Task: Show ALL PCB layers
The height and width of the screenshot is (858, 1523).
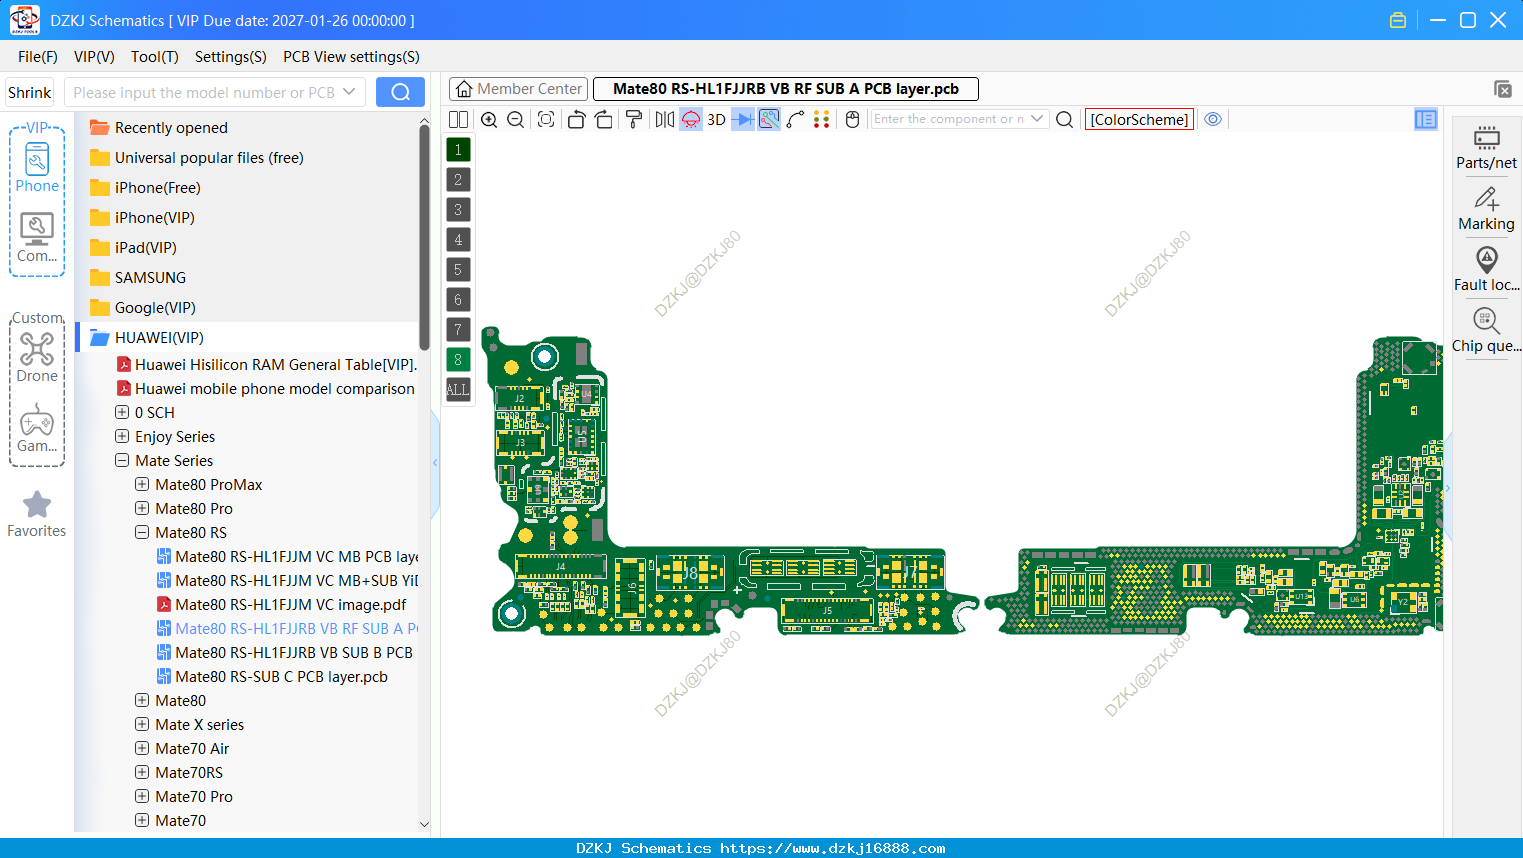Action: pyautogui.click(x=458, y=390)
